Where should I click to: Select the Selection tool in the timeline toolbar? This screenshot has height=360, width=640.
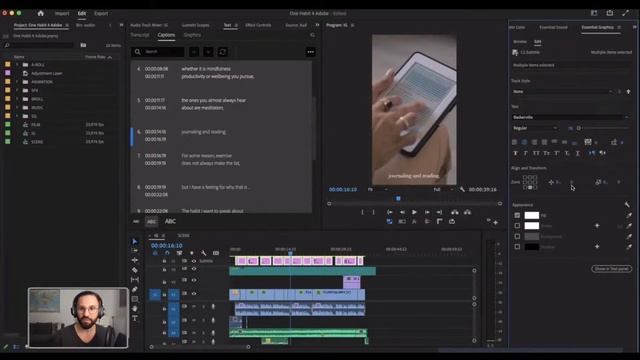pyautogui.click(x=135, y=241)
